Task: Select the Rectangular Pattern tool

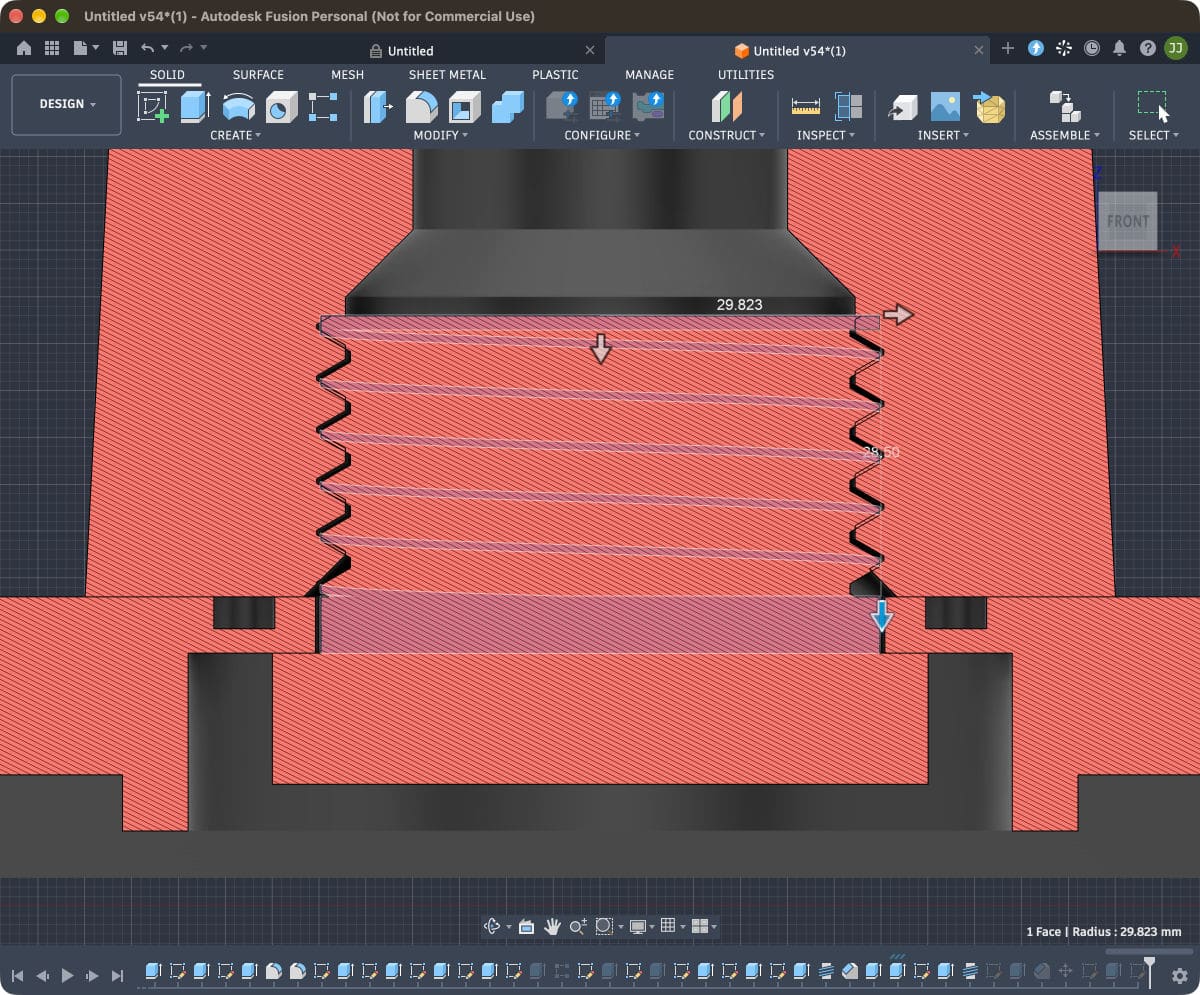Action: tap(323, 106)
